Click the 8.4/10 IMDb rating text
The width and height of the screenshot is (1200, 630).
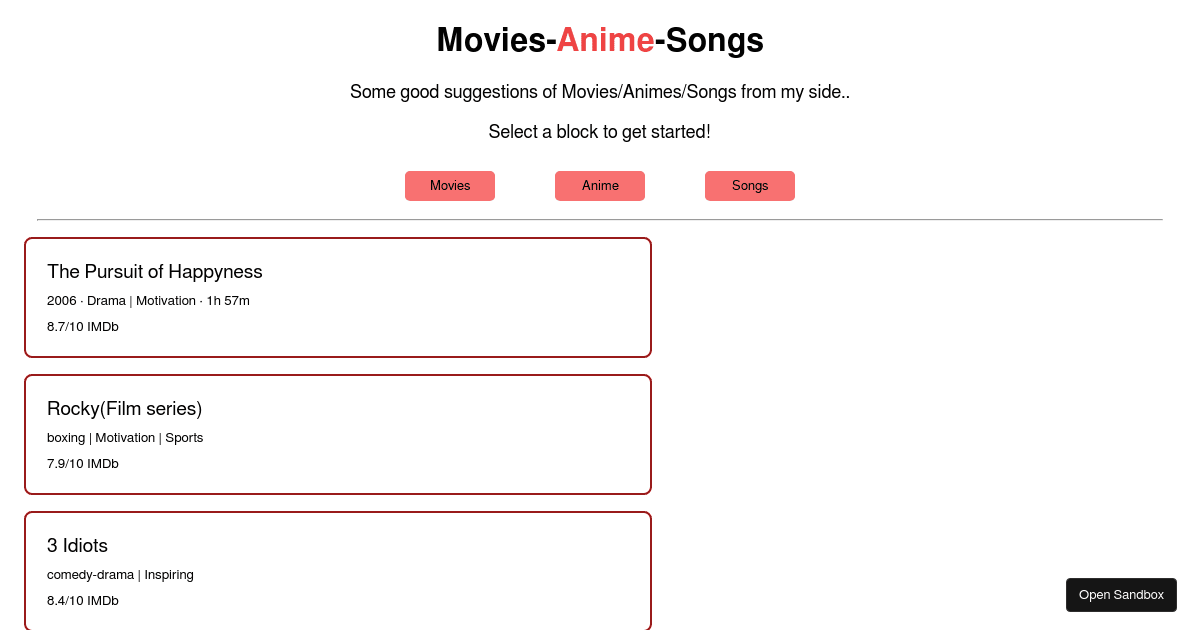[x=83, y=601]
